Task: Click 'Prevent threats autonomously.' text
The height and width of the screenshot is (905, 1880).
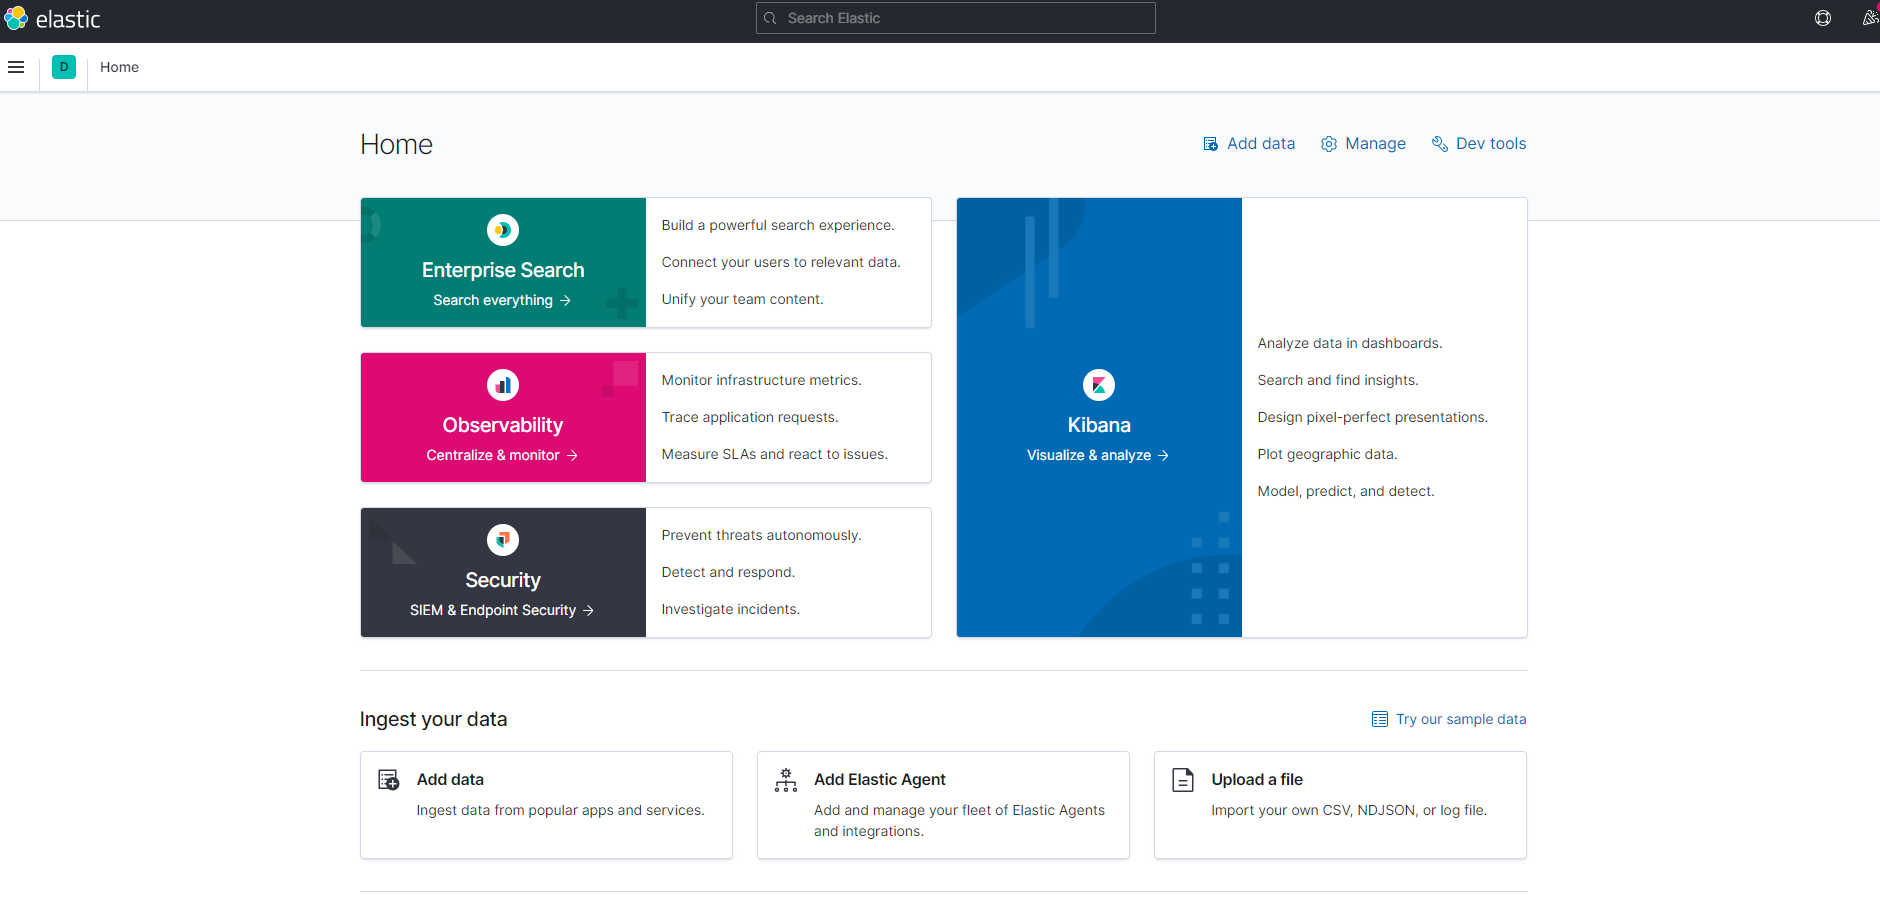Action: (761, 535)
